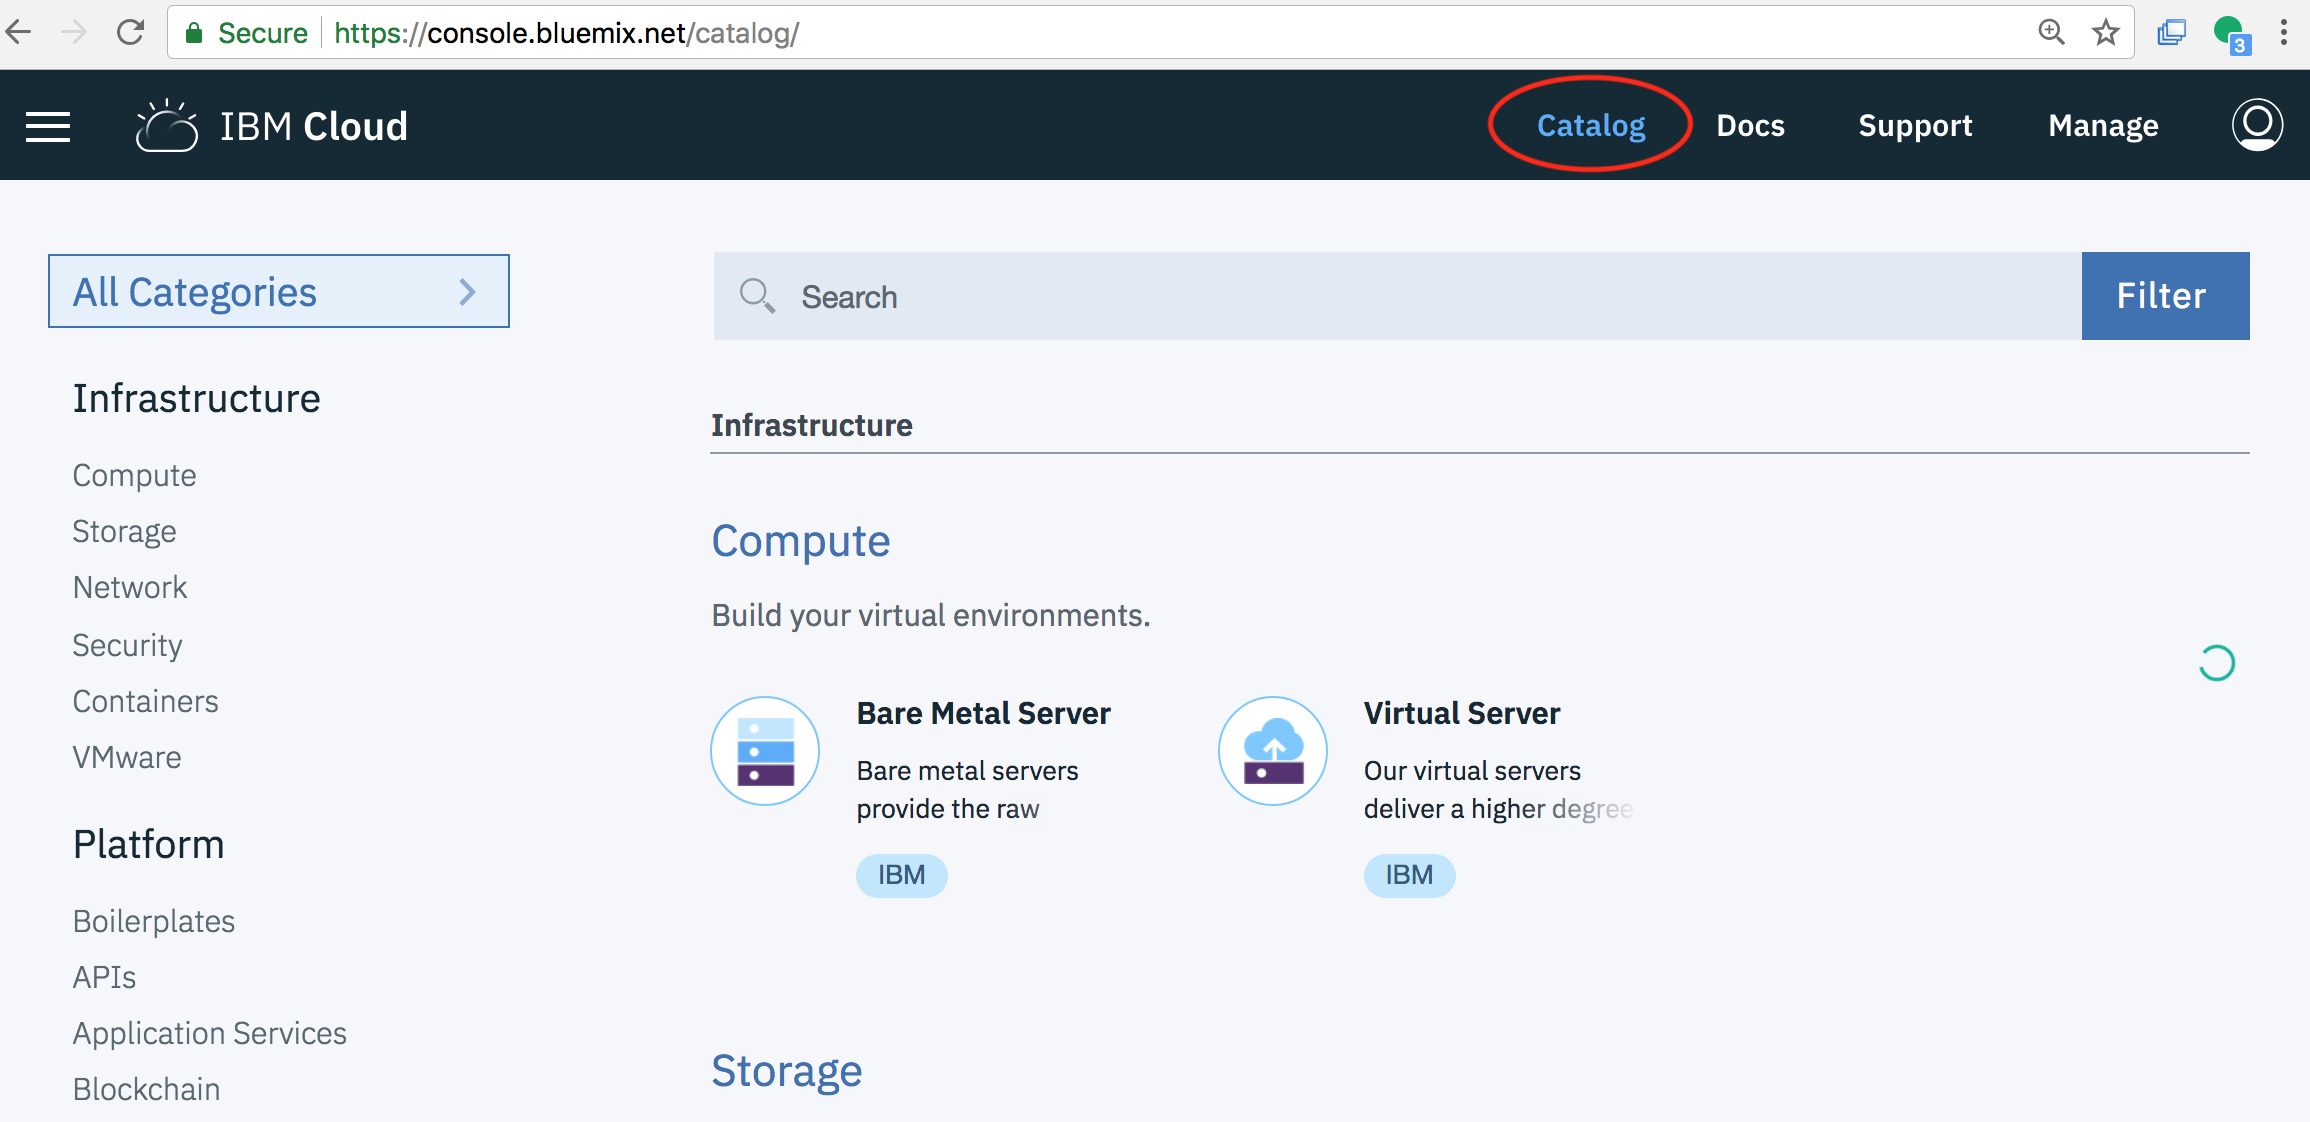2310x1122 pixels.
Task: Open the Chrome three-dot menu
Action: point(2284,33)
